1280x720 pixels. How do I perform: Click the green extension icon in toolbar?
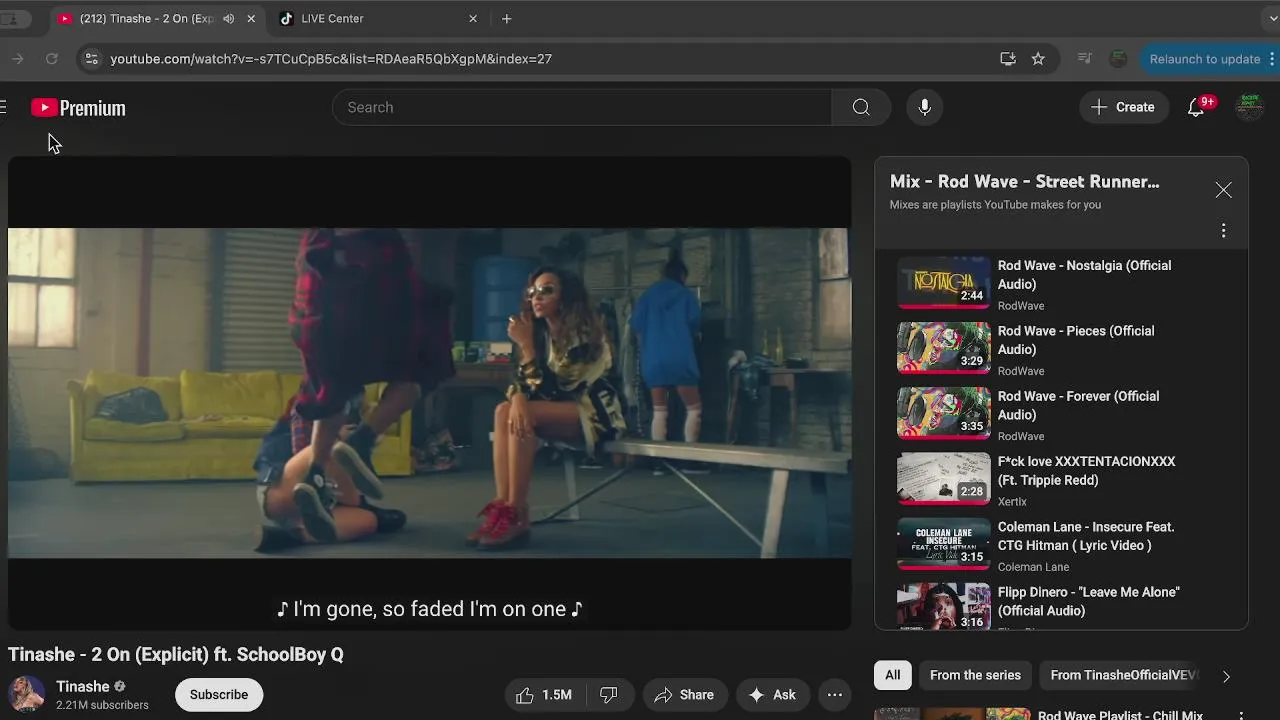[x=1118, y=59]
